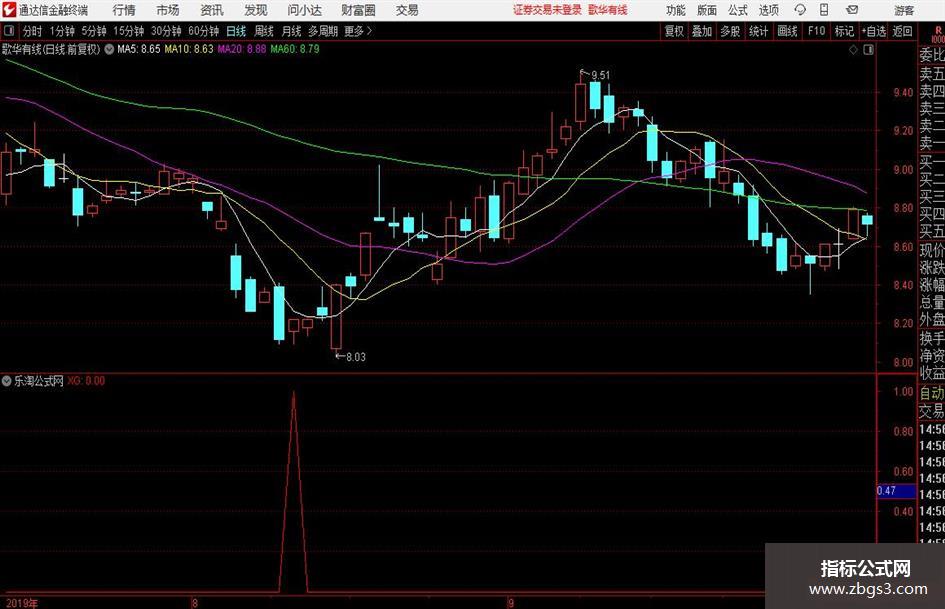Open the 行情 menu

(124, 10)
